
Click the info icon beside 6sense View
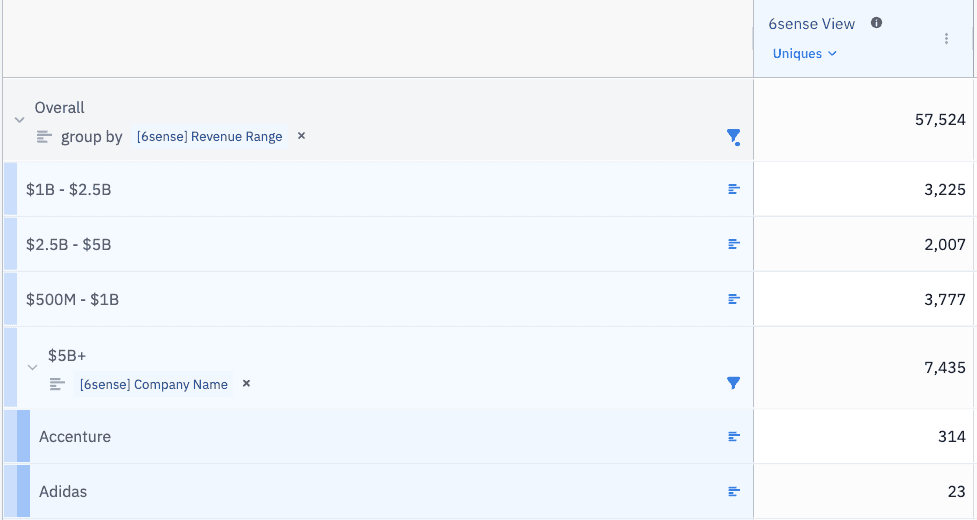[877, 23]
